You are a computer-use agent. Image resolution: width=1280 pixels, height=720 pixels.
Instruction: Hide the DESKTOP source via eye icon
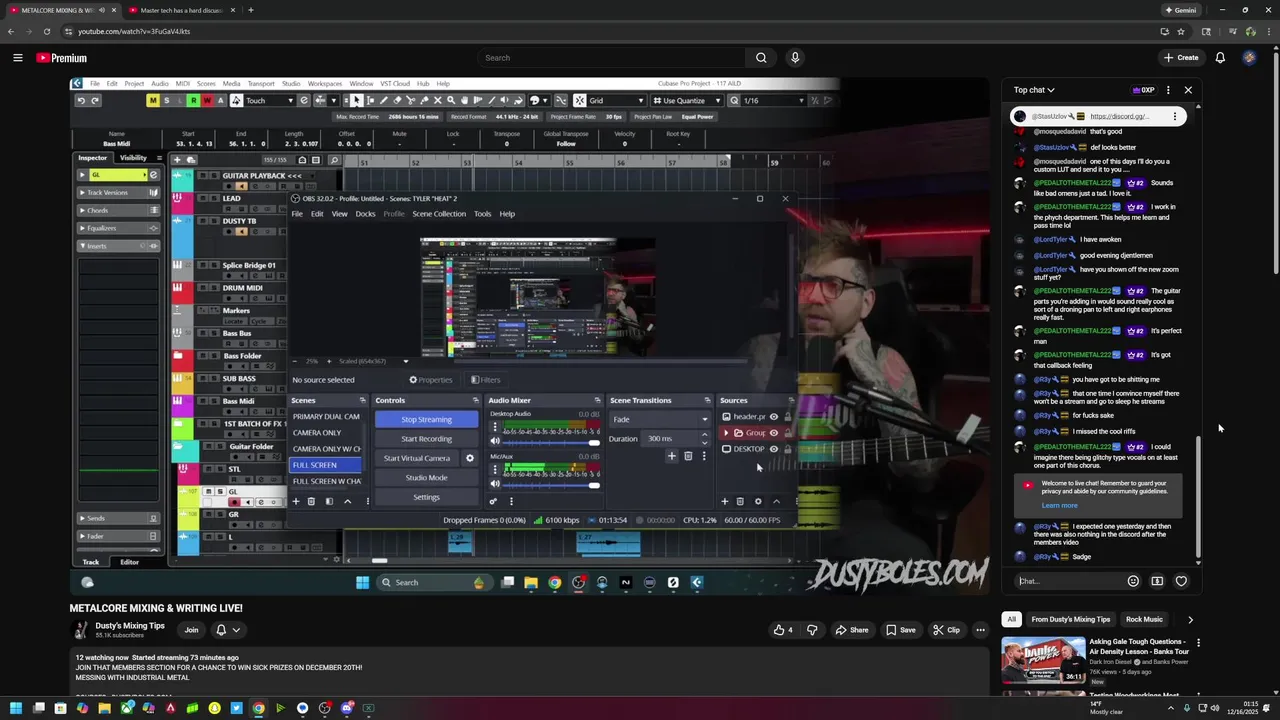pyautogui.click(x=773, y=449)
